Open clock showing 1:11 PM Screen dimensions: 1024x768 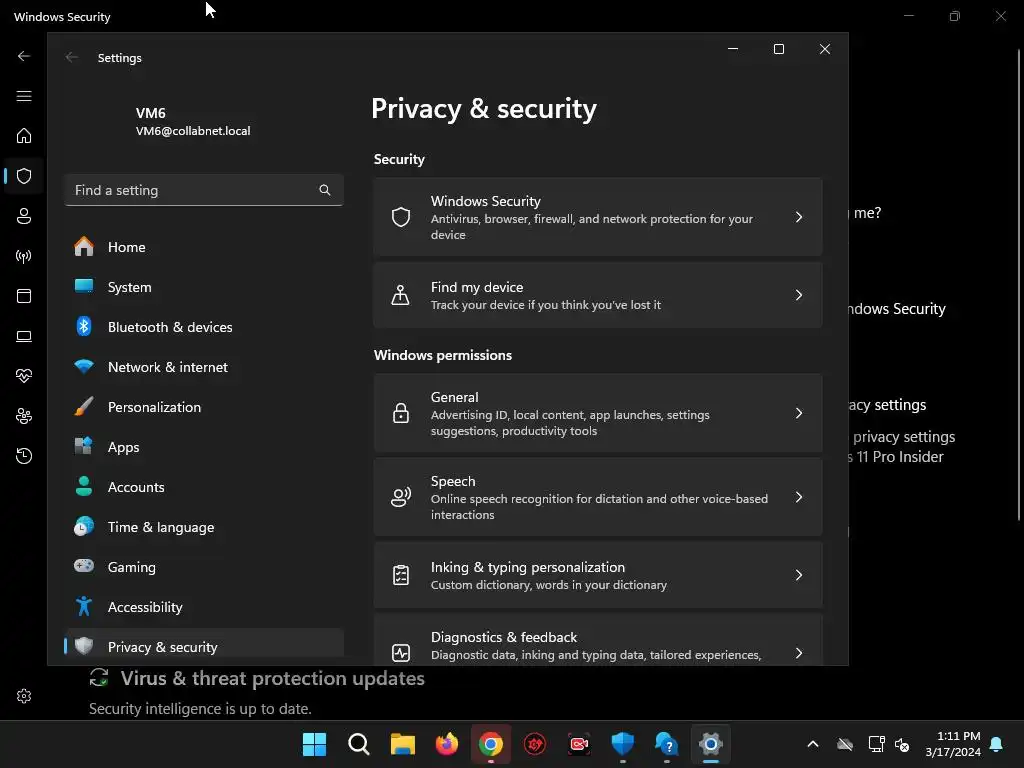coord(953,744)
